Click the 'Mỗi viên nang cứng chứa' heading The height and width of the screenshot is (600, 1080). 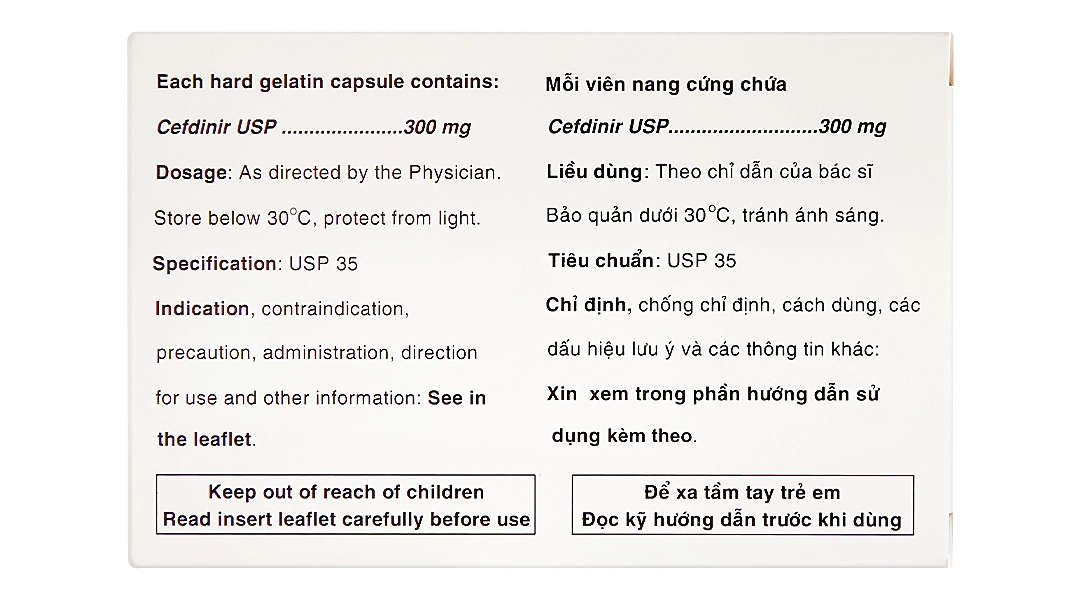(666, 85)
